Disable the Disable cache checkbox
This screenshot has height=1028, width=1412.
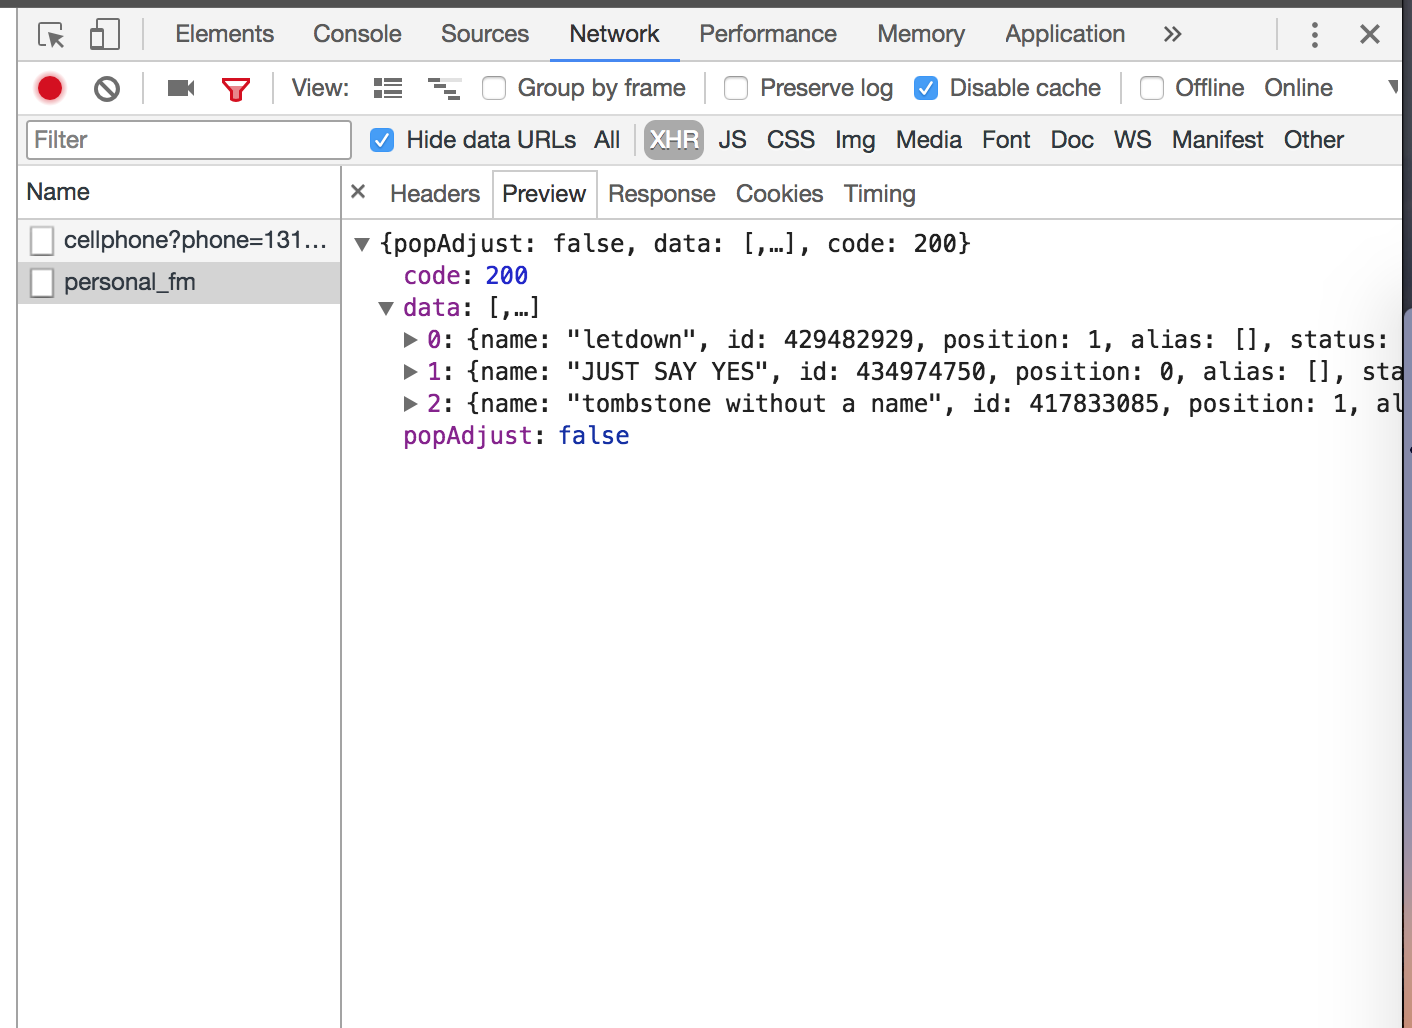click(925, 88)
